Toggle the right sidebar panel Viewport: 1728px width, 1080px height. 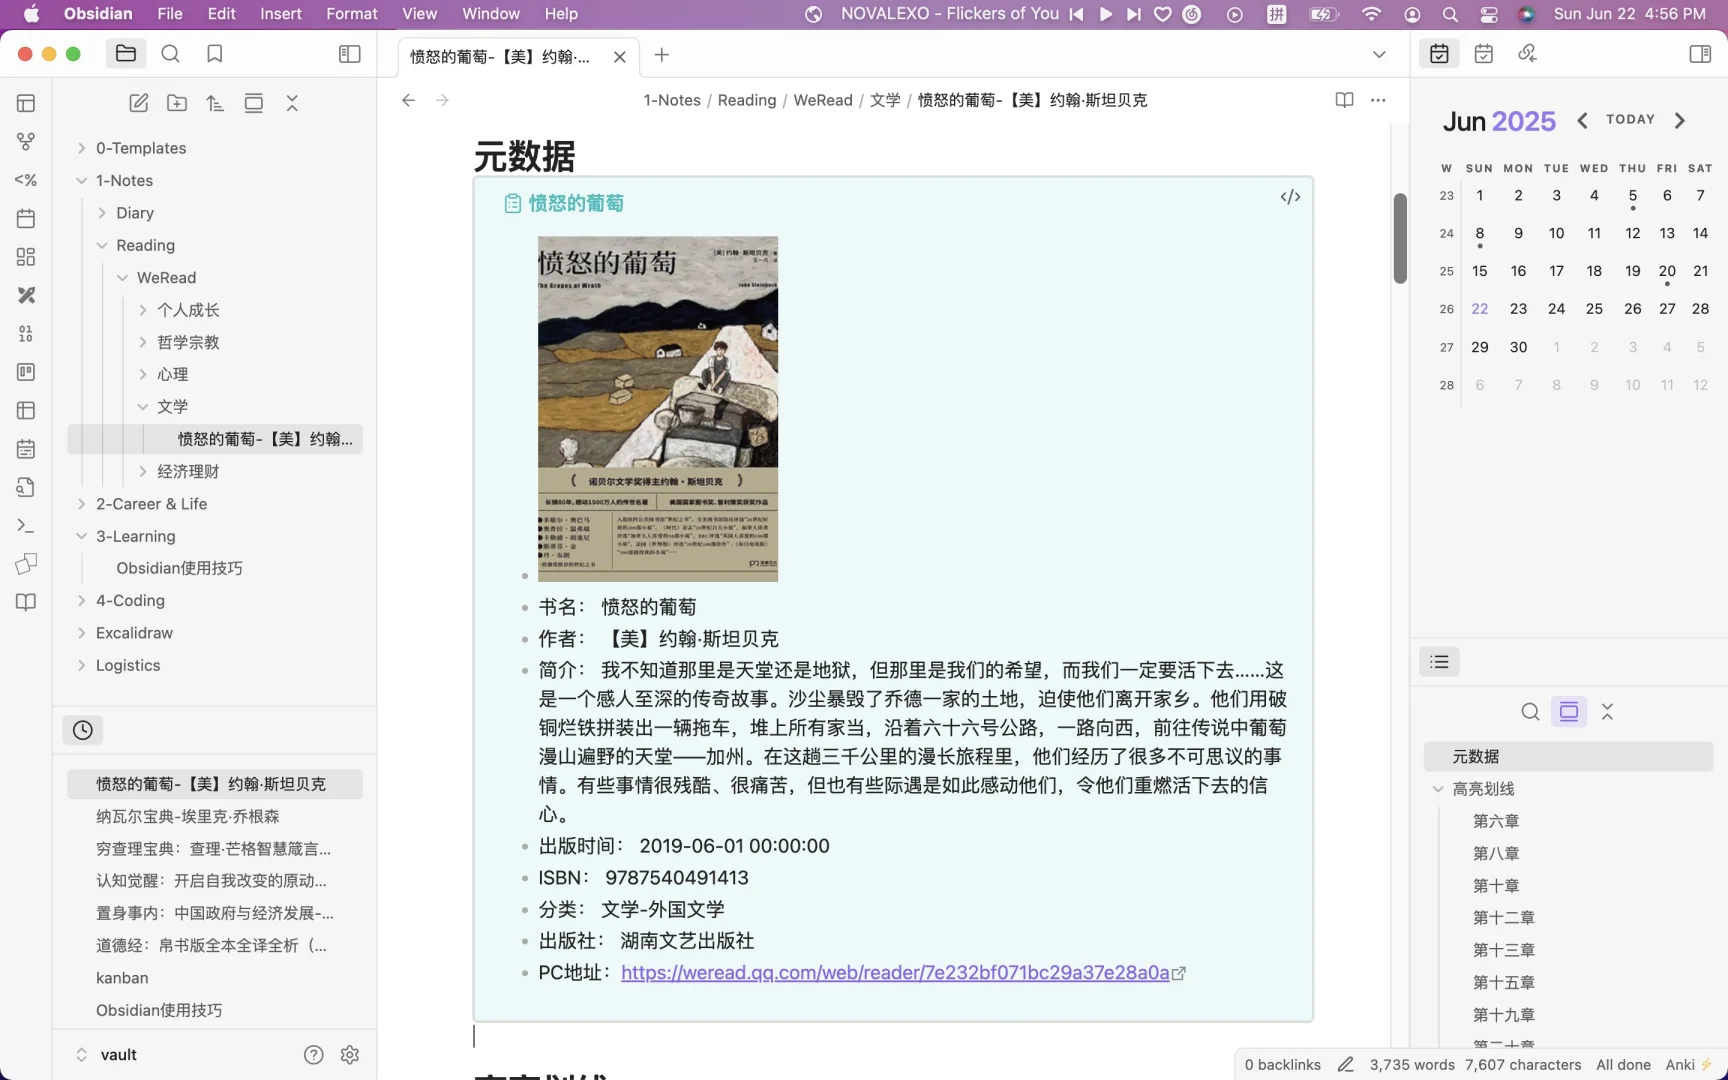(1700, 54)
